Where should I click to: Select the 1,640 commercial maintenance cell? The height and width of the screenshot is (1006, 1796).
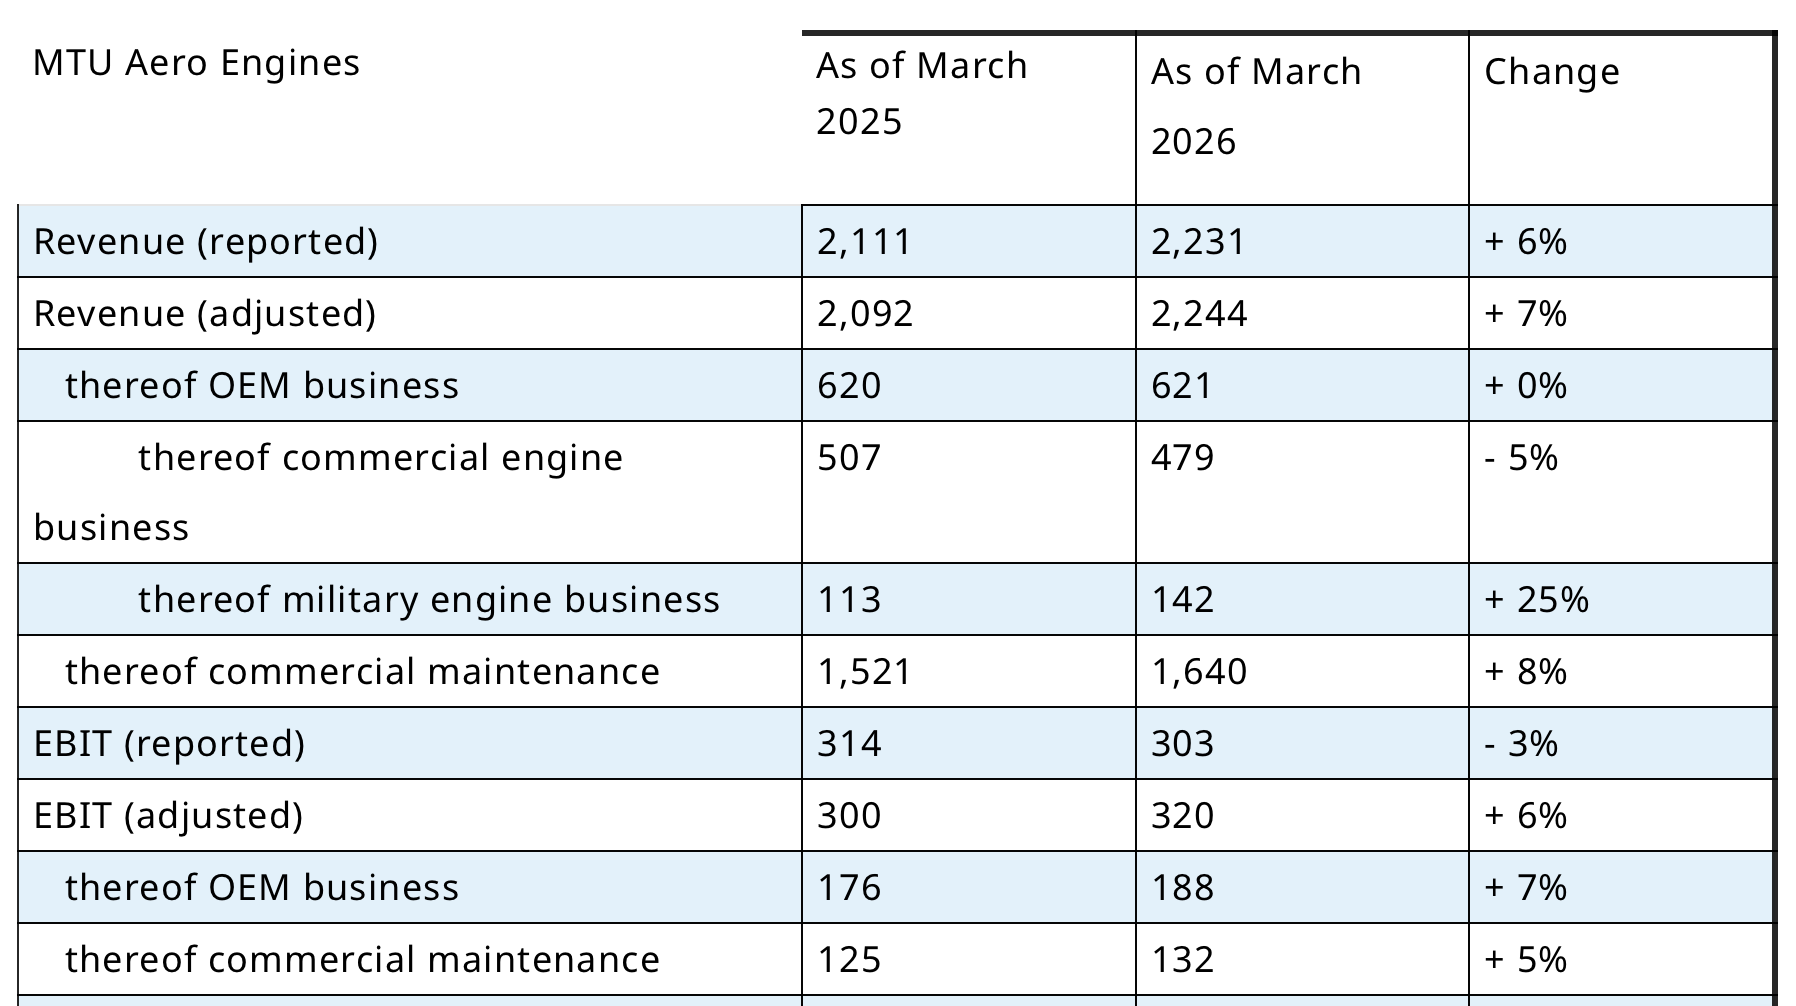1199,672
